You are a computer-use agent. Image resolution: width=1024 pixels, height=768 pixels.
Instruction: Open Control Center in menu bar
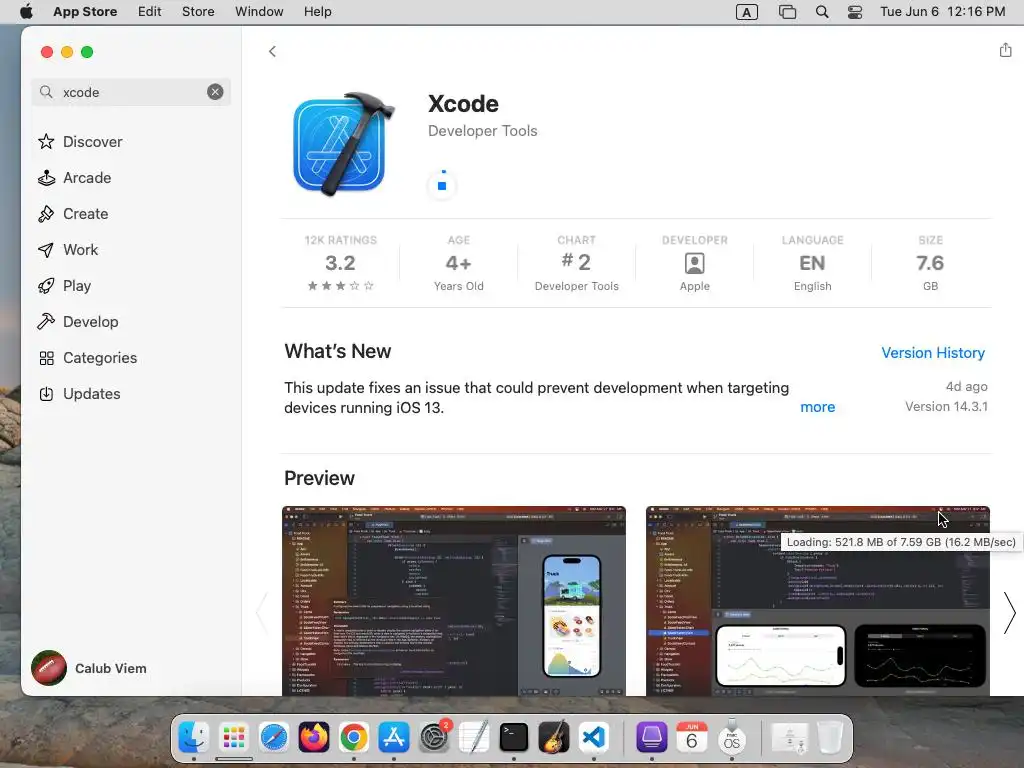[x=854, y=12]
